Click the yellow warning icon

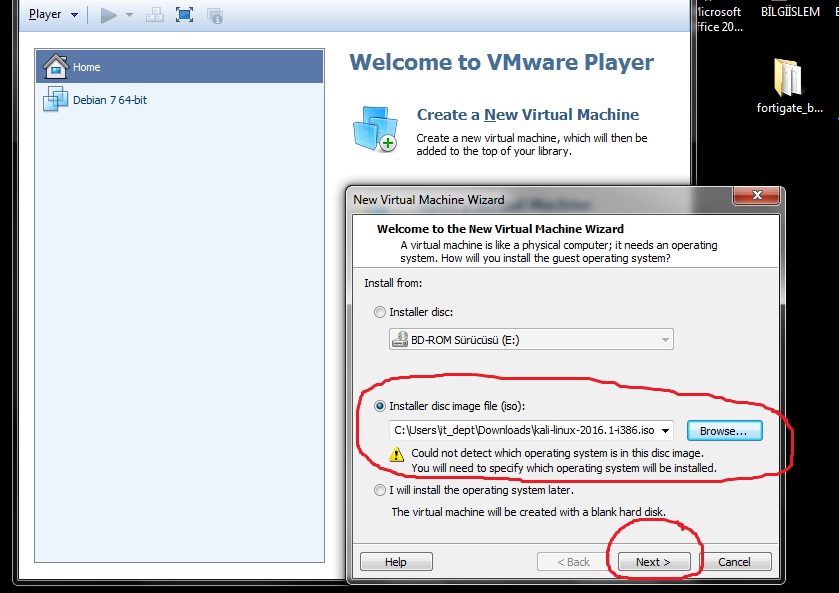[396, 454]
